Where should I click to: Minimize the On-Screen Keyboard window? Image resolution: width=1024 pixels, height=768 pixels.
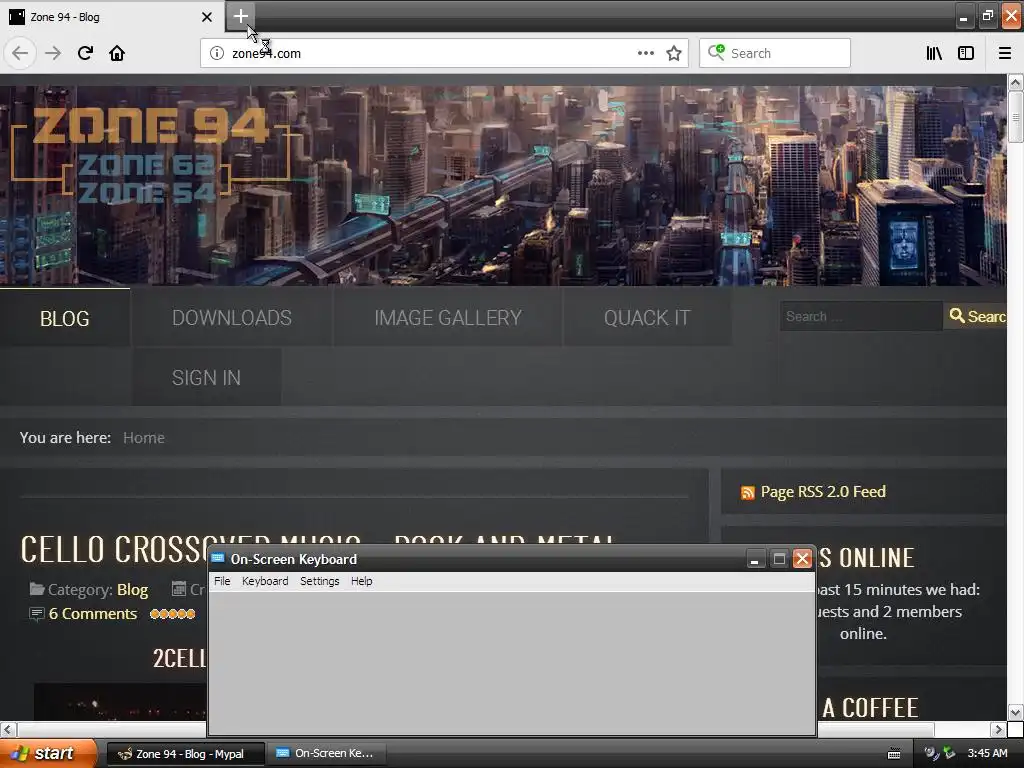[755, 559]
